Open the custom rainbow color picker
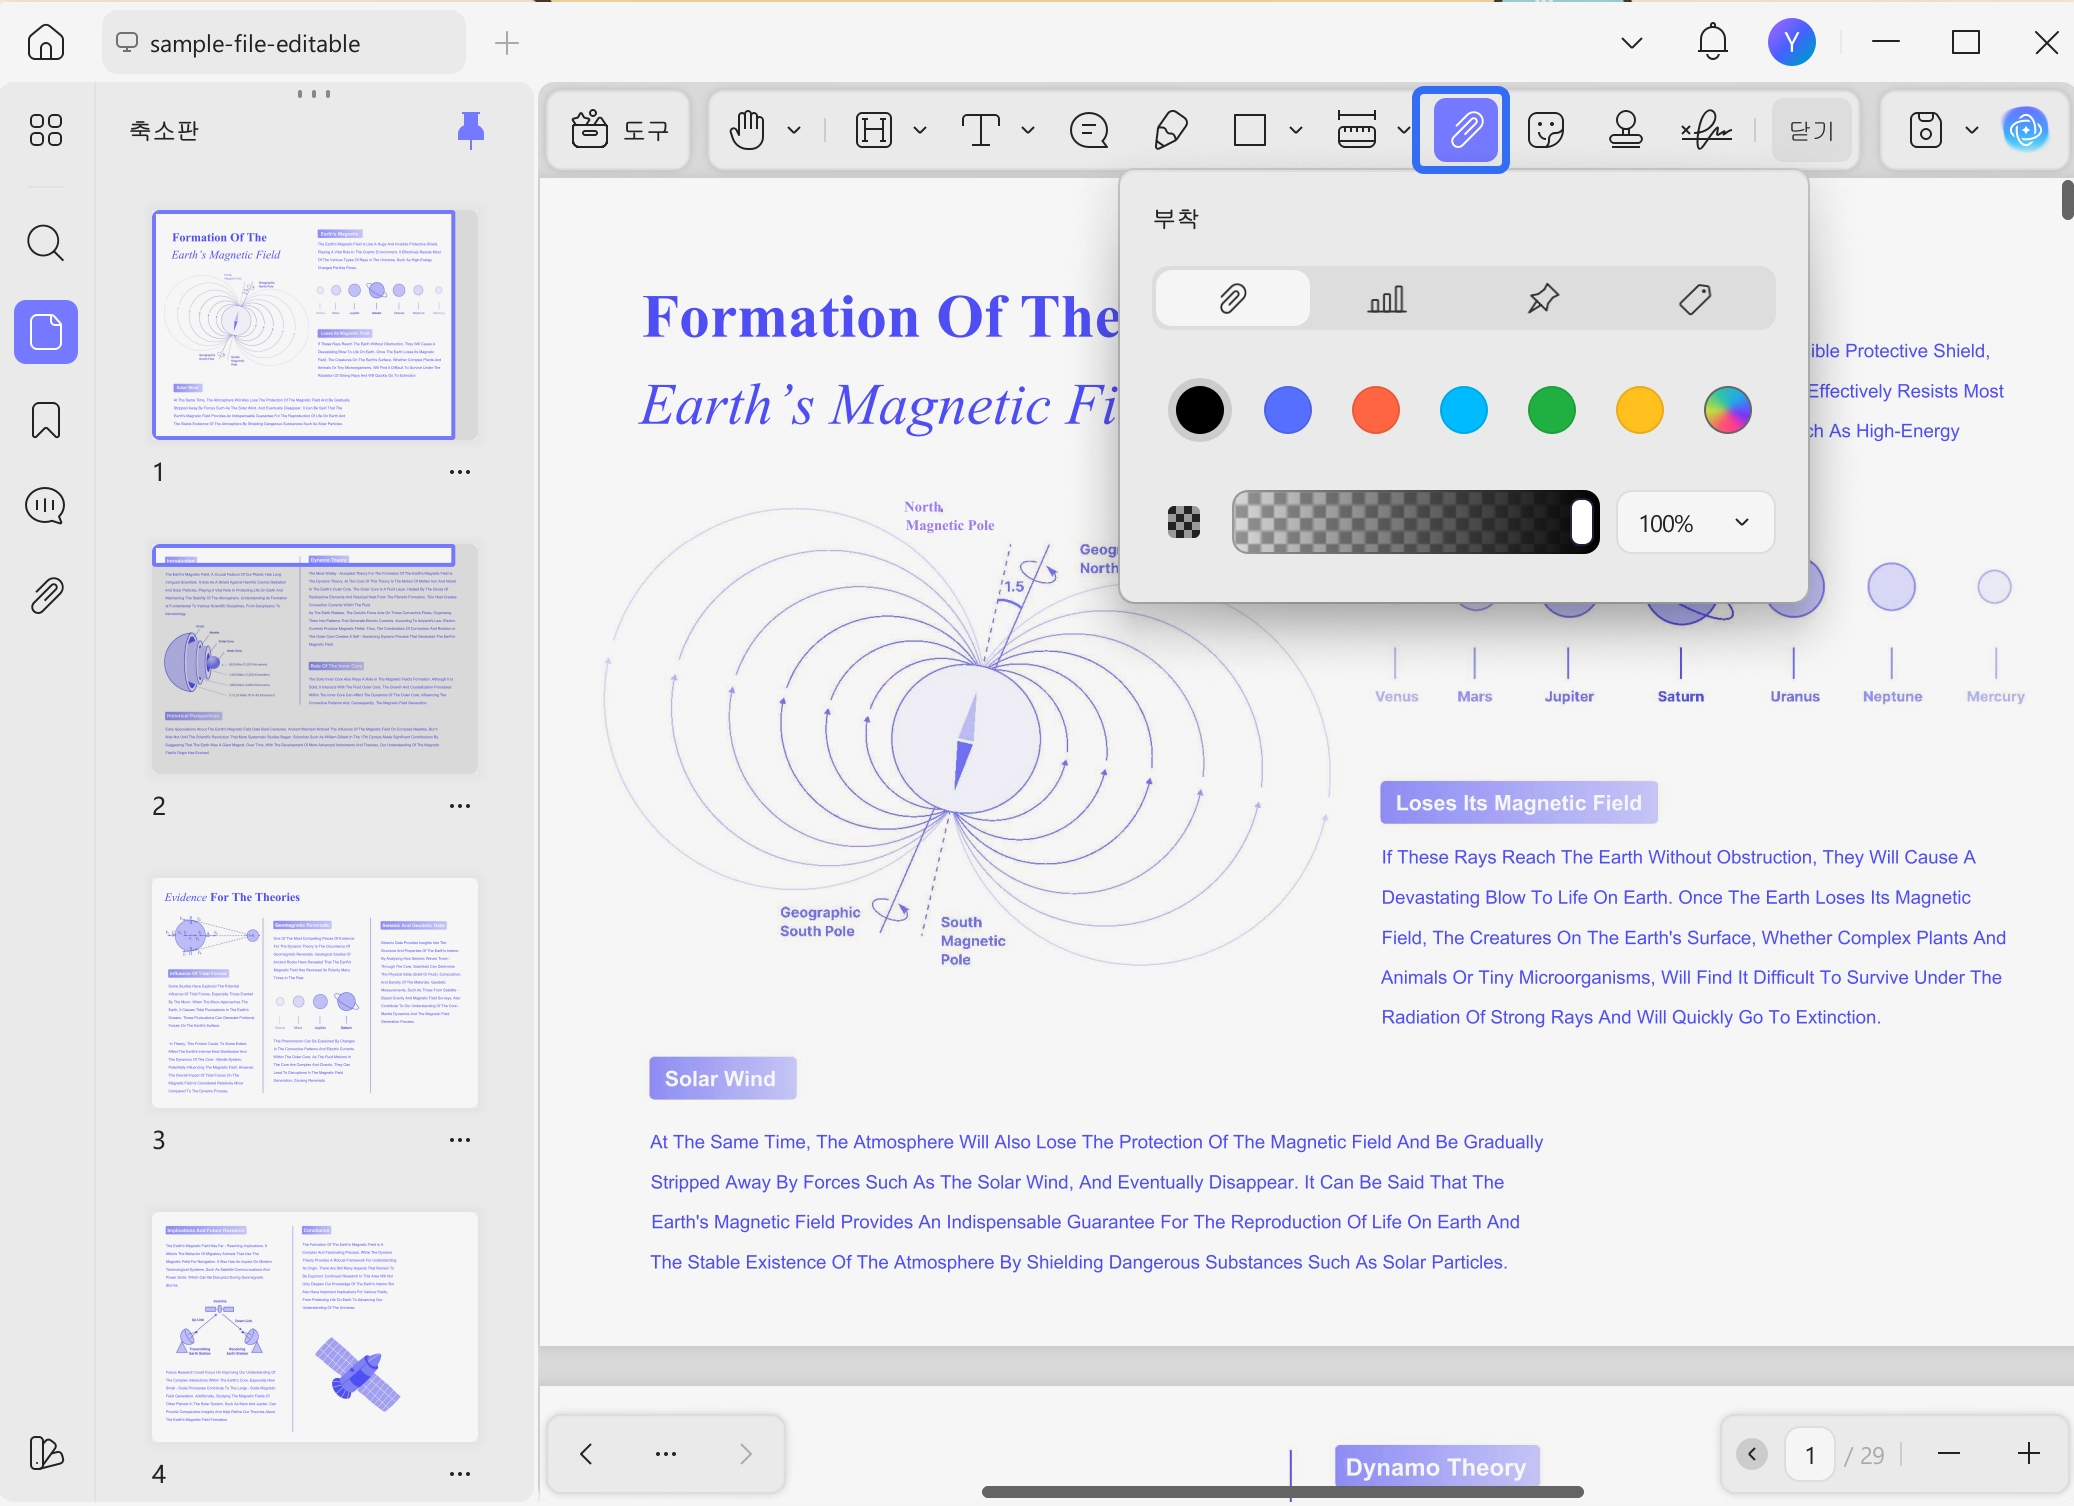The height and width of the screenshot is (1506, 2074). pos(1728,410)
